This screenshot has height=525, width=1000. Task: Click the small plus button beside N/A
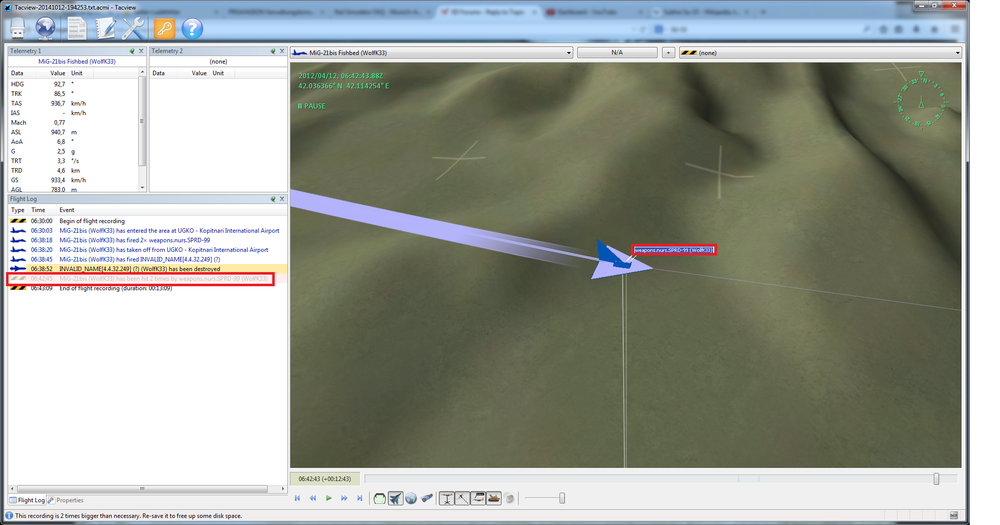pos(668,53)
